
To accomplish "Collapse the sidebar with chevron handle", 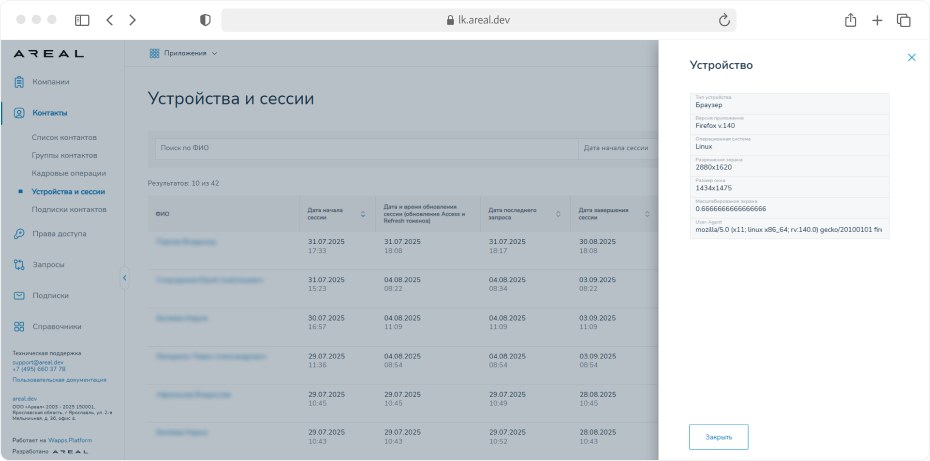I will [x=125, y=277].
